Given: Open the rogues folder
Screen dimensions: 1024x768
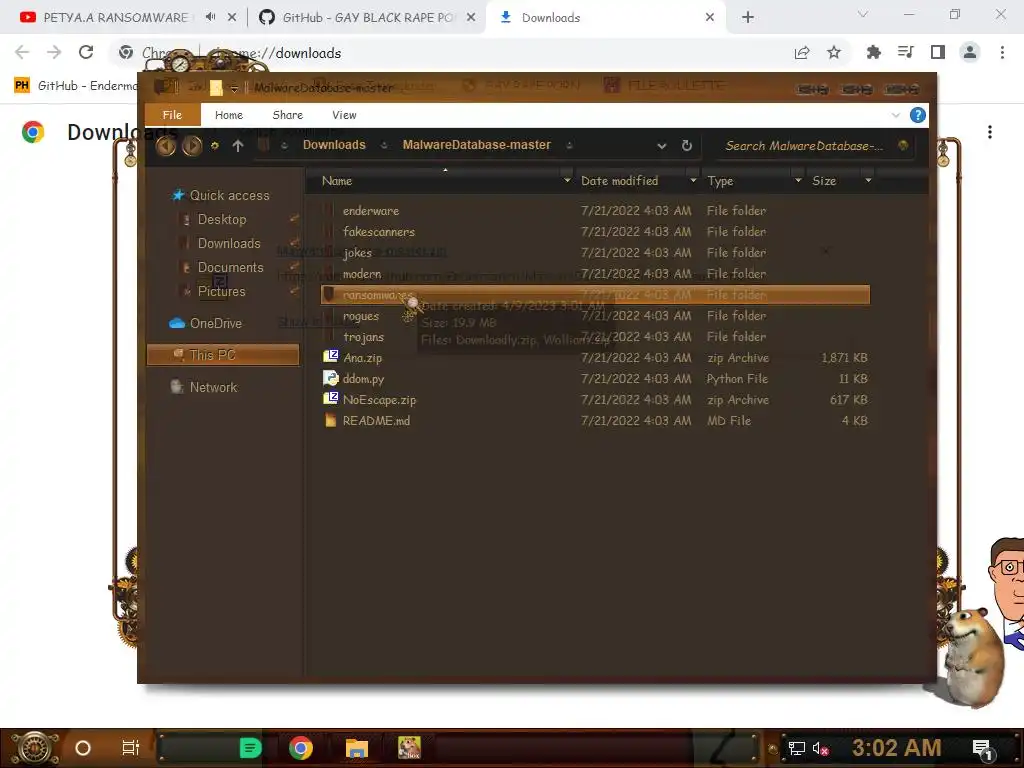Looking at the screenshot, I should 360,315.
